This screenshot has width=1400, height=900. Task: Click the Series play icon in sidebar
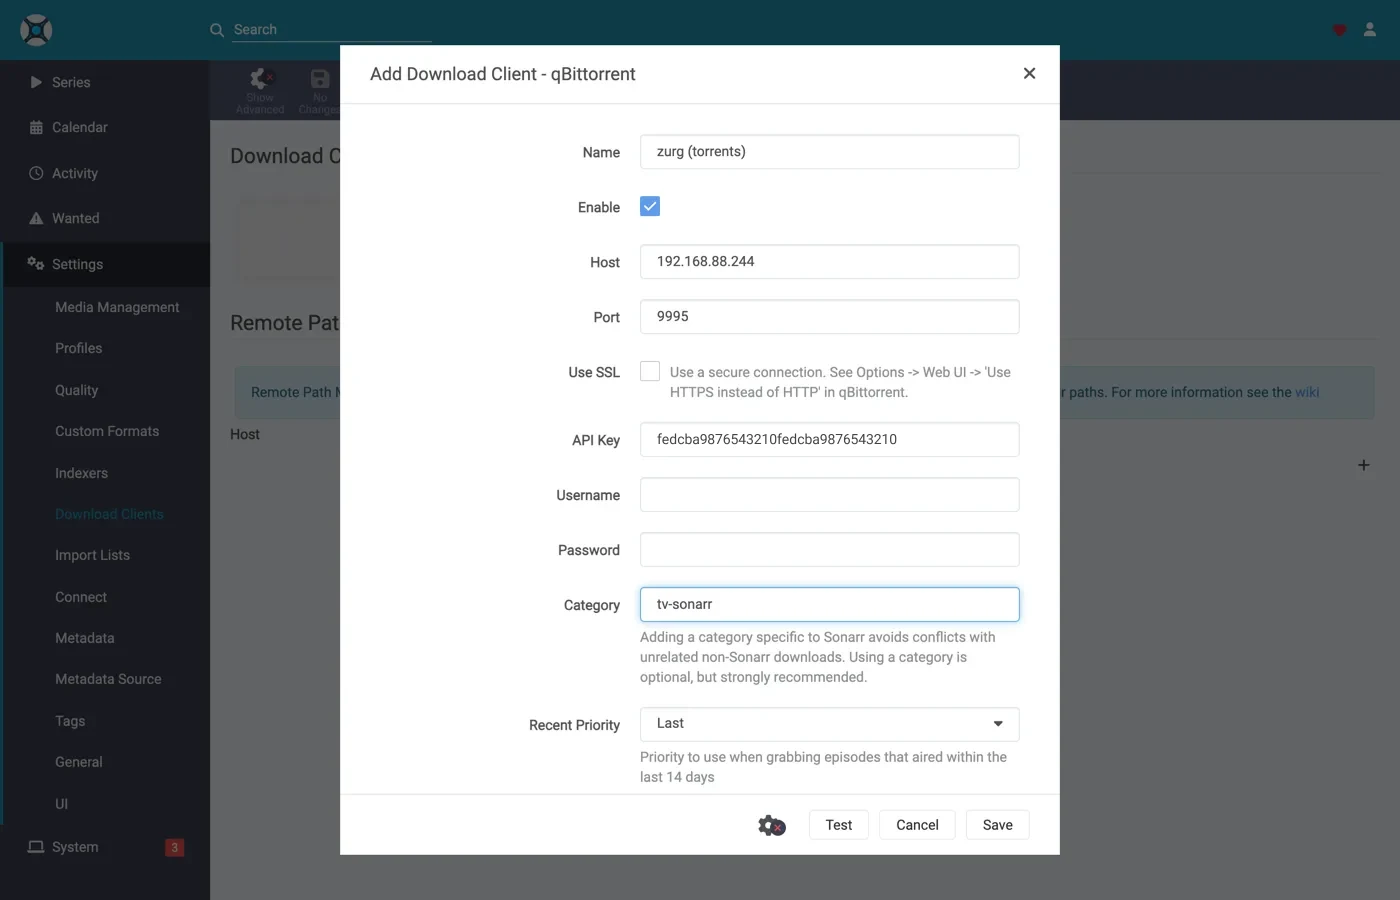pyautogui.click(x=36, y=82)
